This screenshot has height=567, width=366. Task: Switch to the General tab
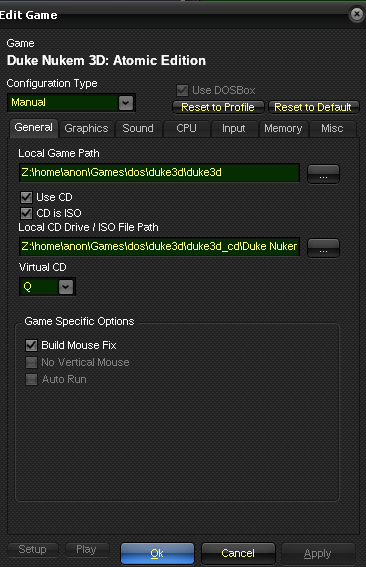coord(34,128)
